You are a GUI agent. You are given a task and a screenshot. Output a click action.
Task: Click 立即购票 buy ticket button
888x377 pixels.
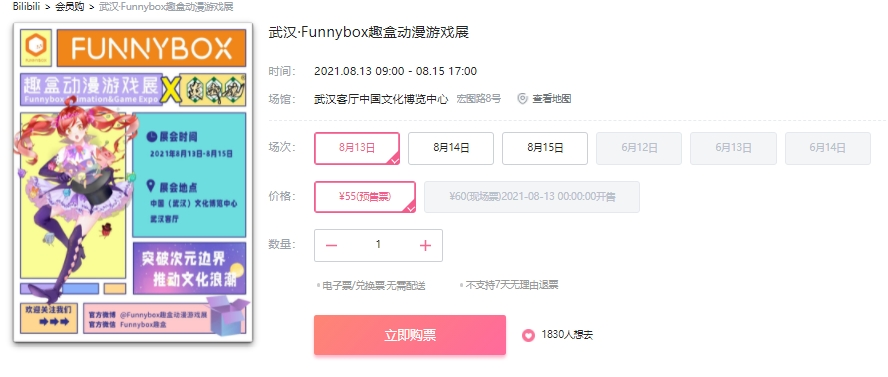[410, 335]
